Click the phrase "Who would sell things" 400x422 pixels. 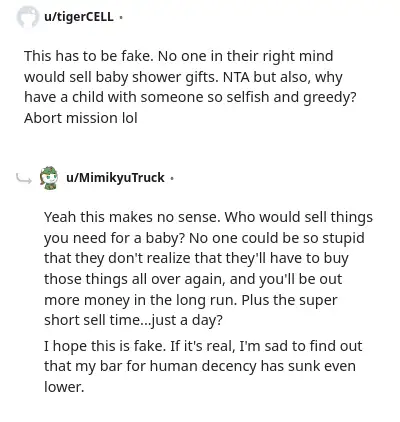point(299,217)
